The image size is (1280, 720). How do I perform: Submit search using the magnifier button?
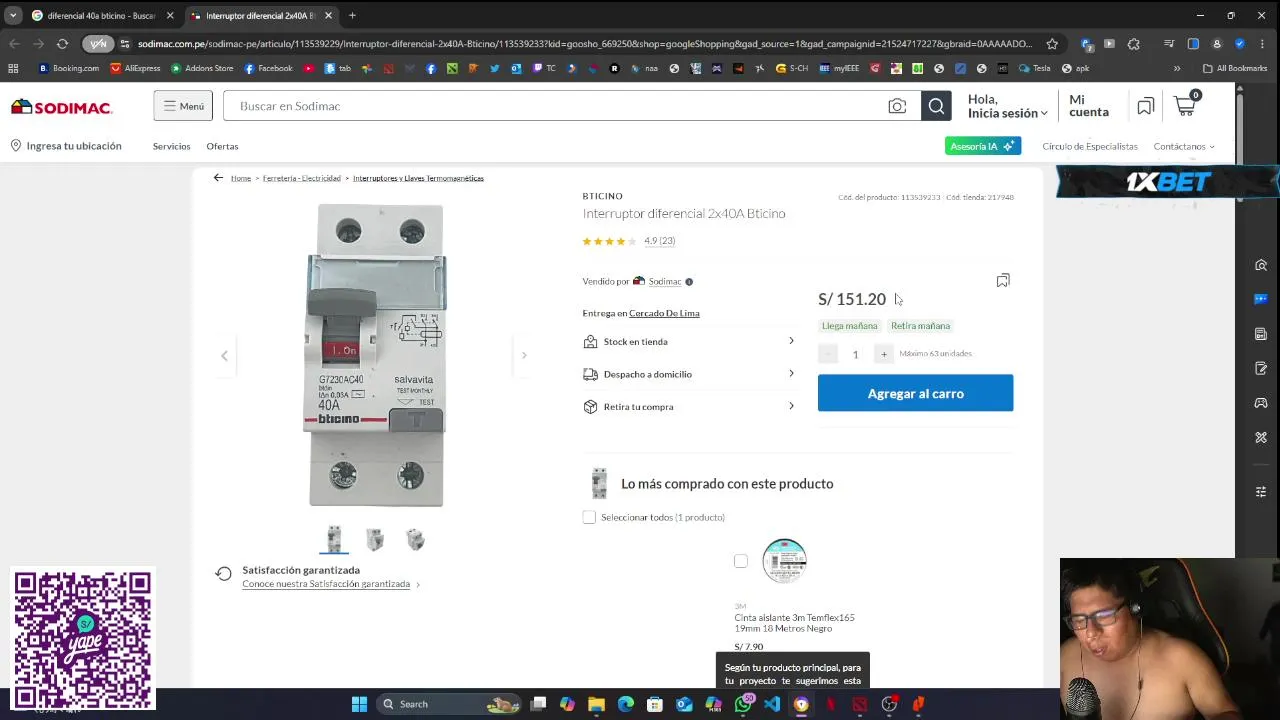(936, 106)
